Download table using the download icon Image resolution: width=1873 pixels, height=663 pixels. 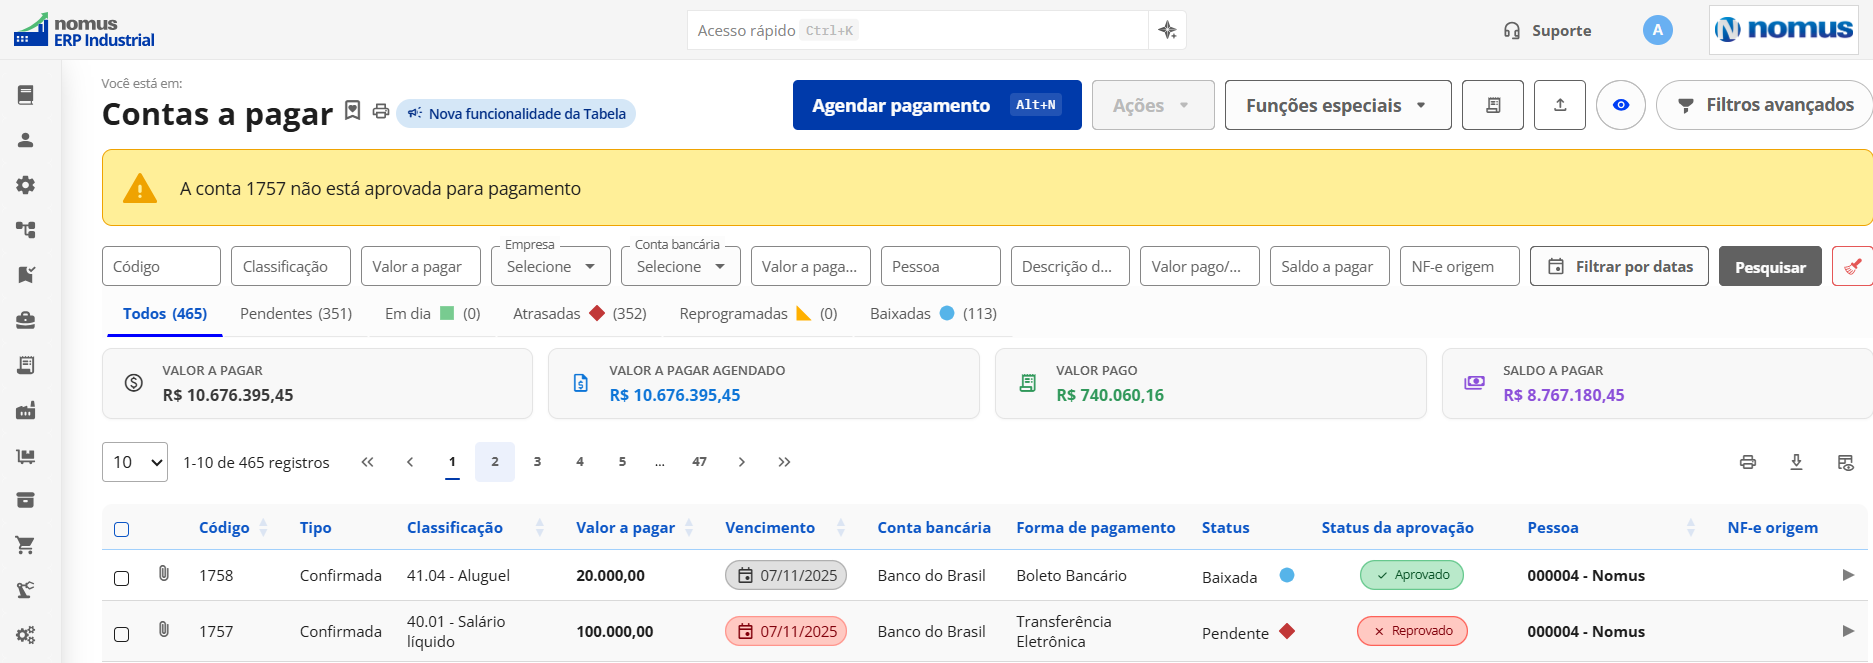1796,462
